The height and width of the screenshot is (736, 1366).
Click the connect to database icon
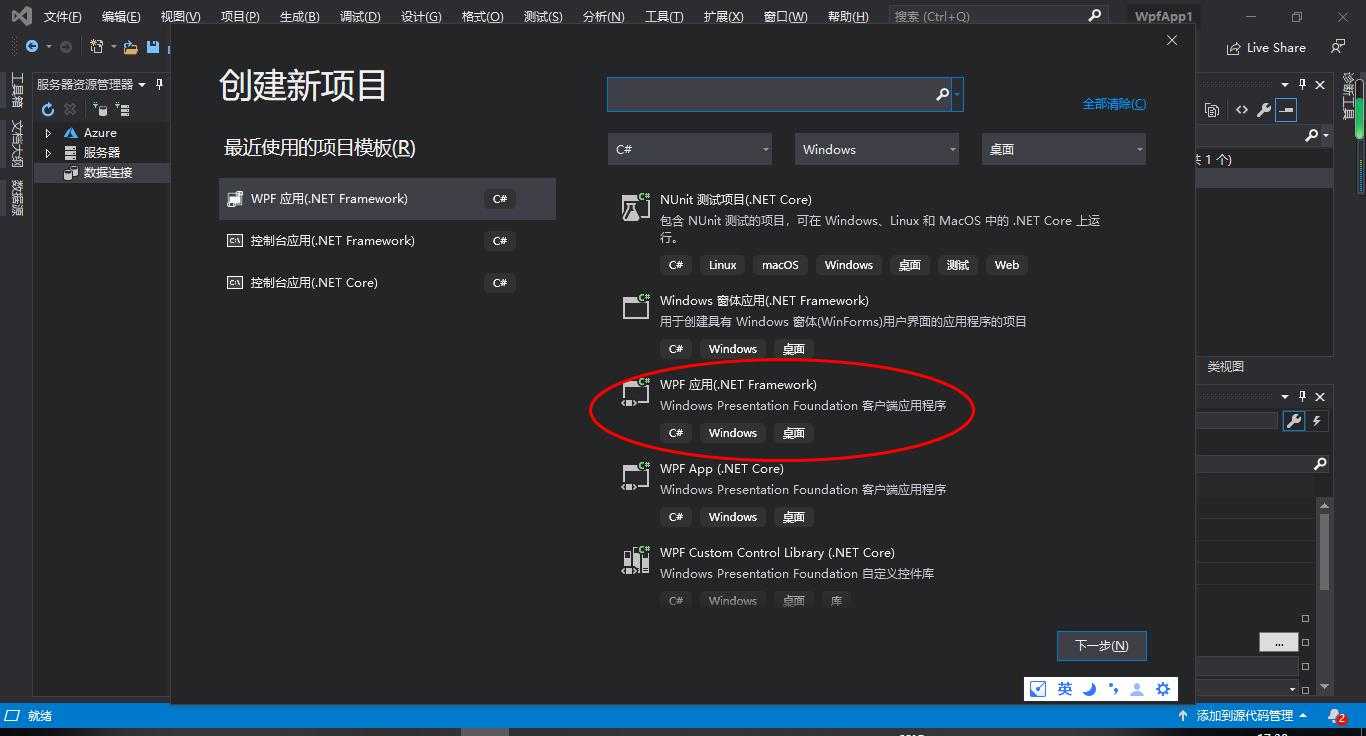click(x=99, y=110)
